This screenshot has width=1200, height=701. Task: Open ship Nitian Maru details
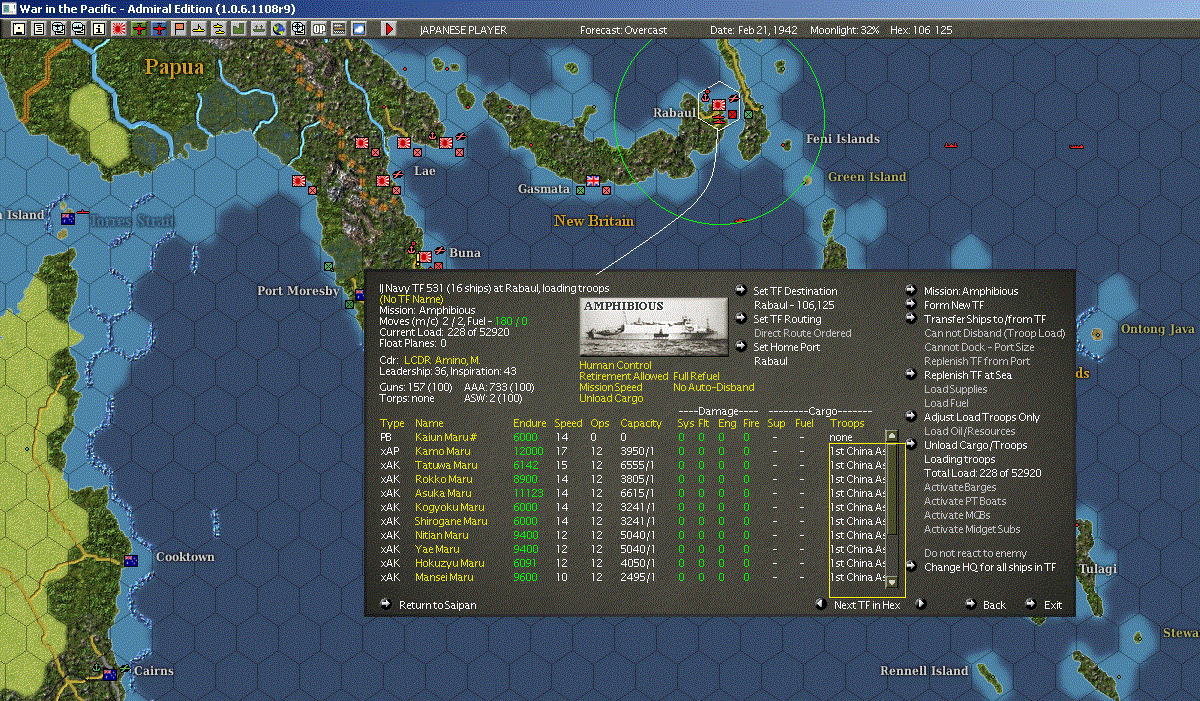coord(443,536)
